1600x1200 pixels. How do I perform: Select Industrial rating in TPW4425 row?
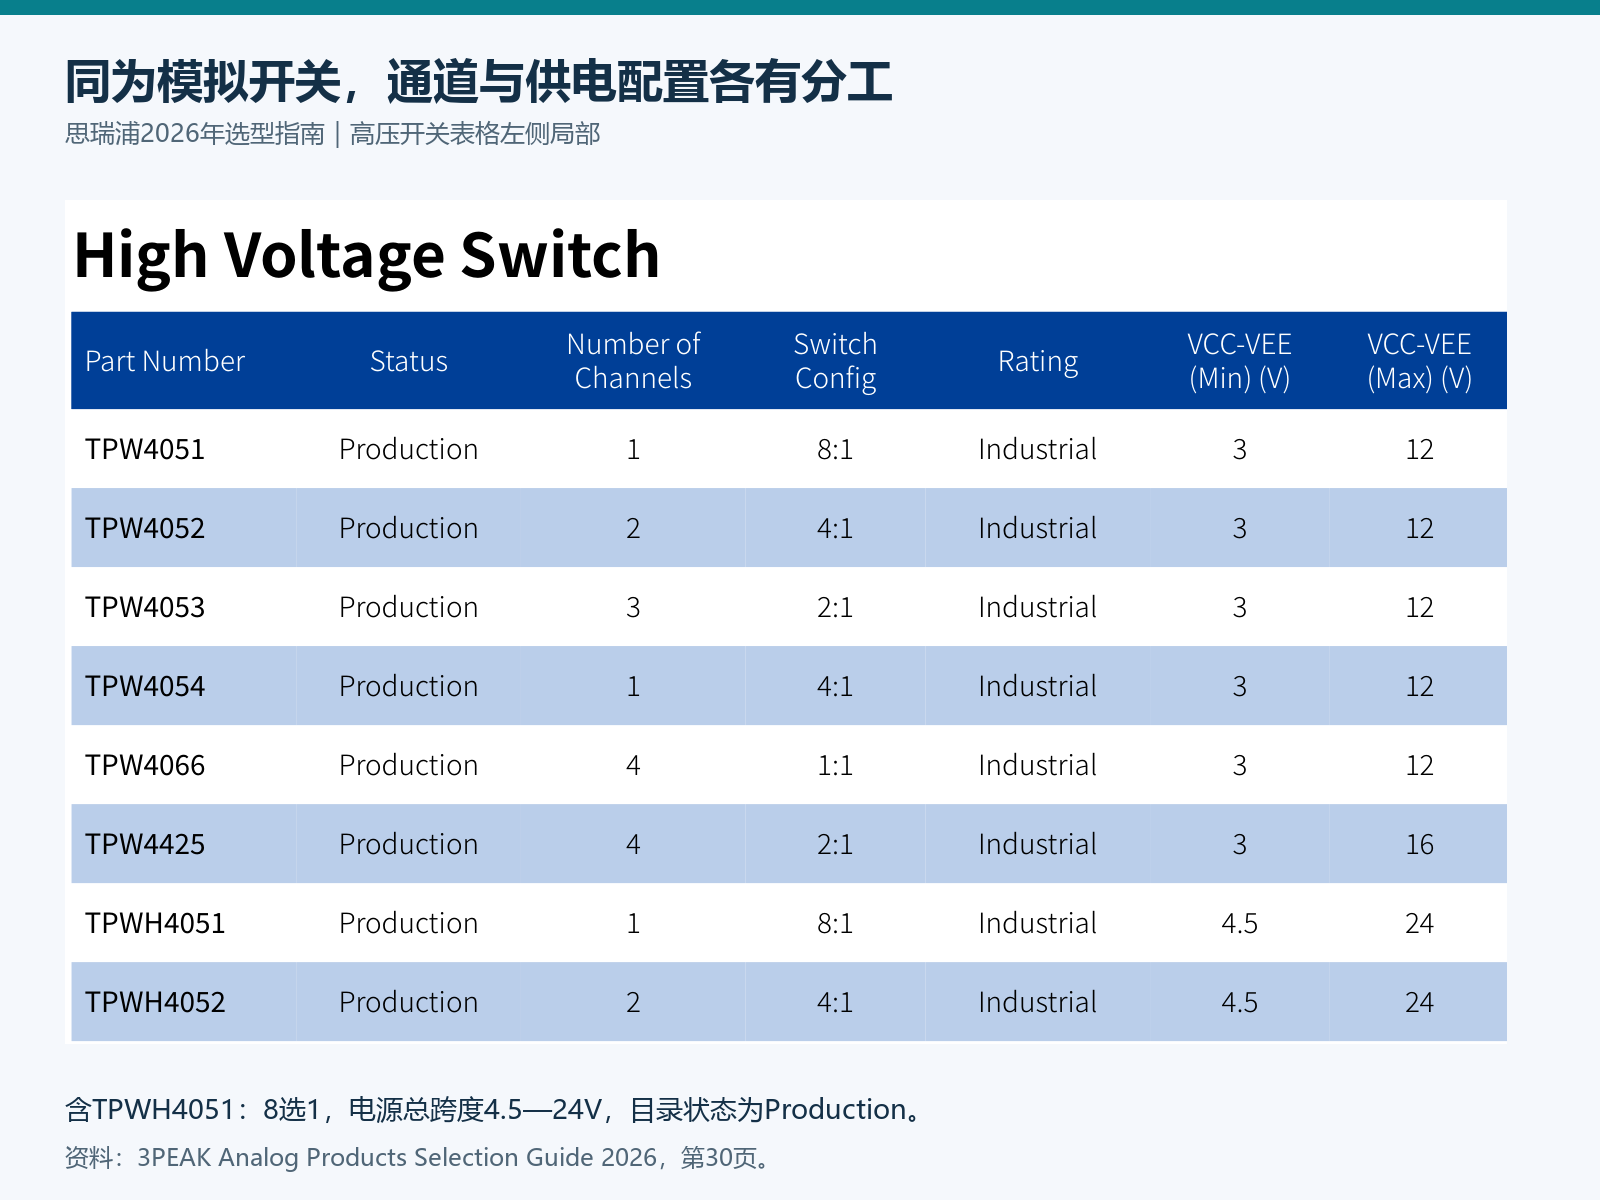[x=1038, y=844]
